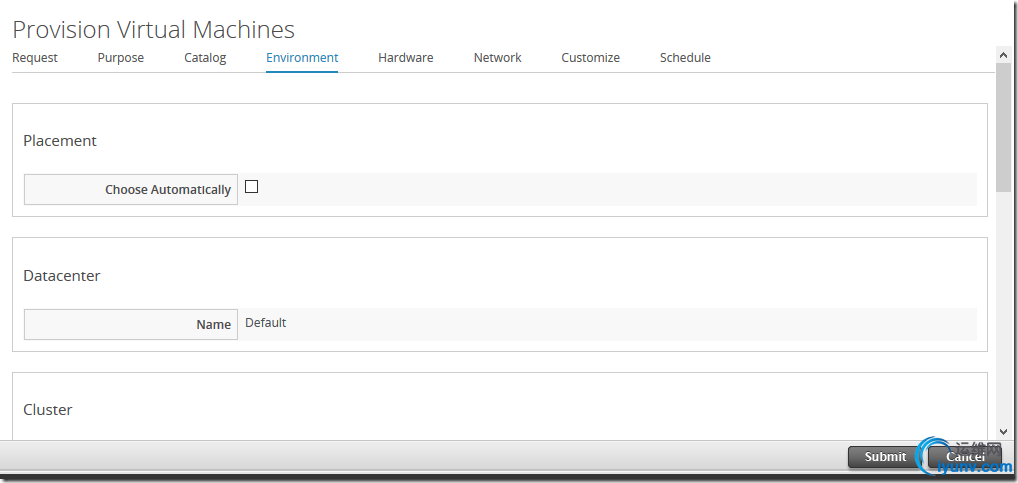Click the vertical scrollbar thumb
1018x483 pixels.
point(1003,125)
